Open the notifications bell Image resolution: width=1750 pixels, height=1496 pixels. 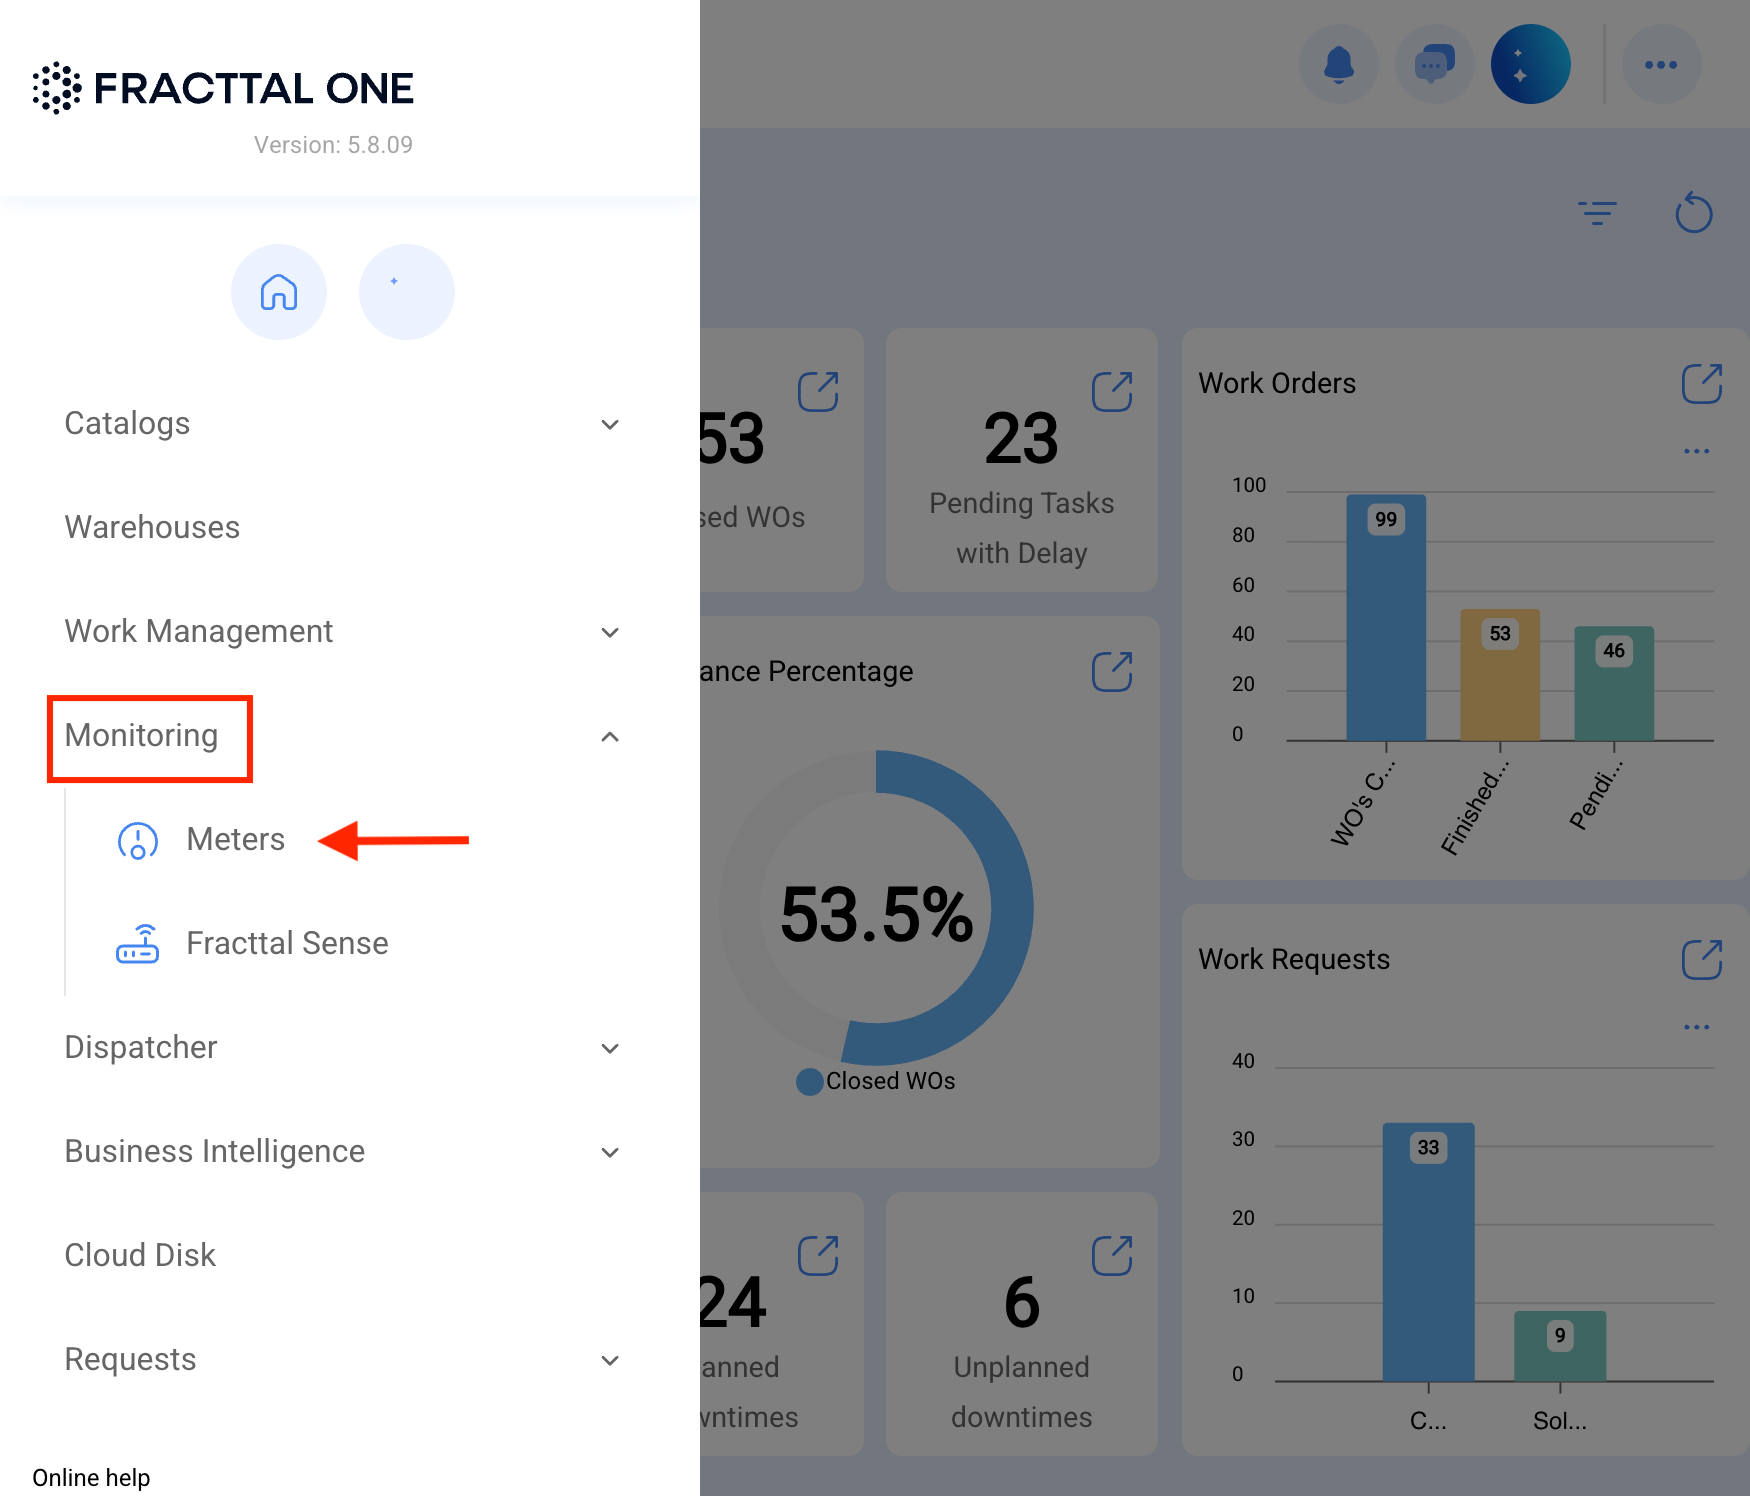(1338, 65)
